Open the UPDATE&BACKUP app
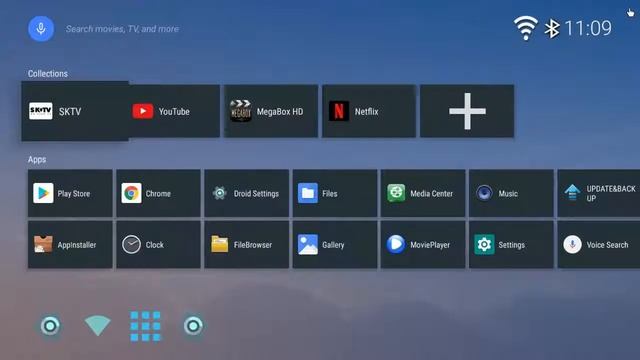The height and width of the screenshot is (360, 640). pos(599,193)
